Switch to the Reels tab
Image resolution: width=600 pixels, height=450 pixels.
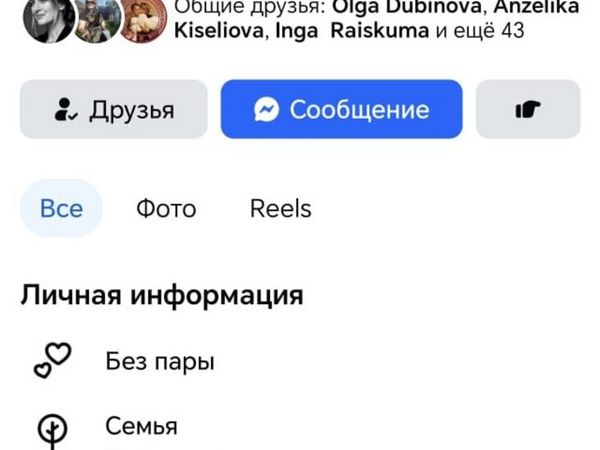click(280, 209)
